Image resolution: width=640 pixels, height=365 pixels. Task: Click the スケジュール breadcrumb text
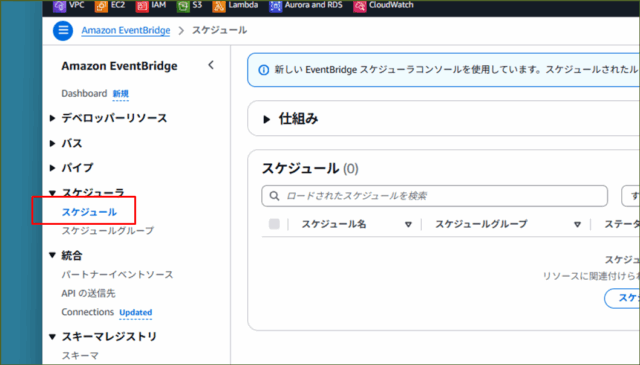point(220,31)
